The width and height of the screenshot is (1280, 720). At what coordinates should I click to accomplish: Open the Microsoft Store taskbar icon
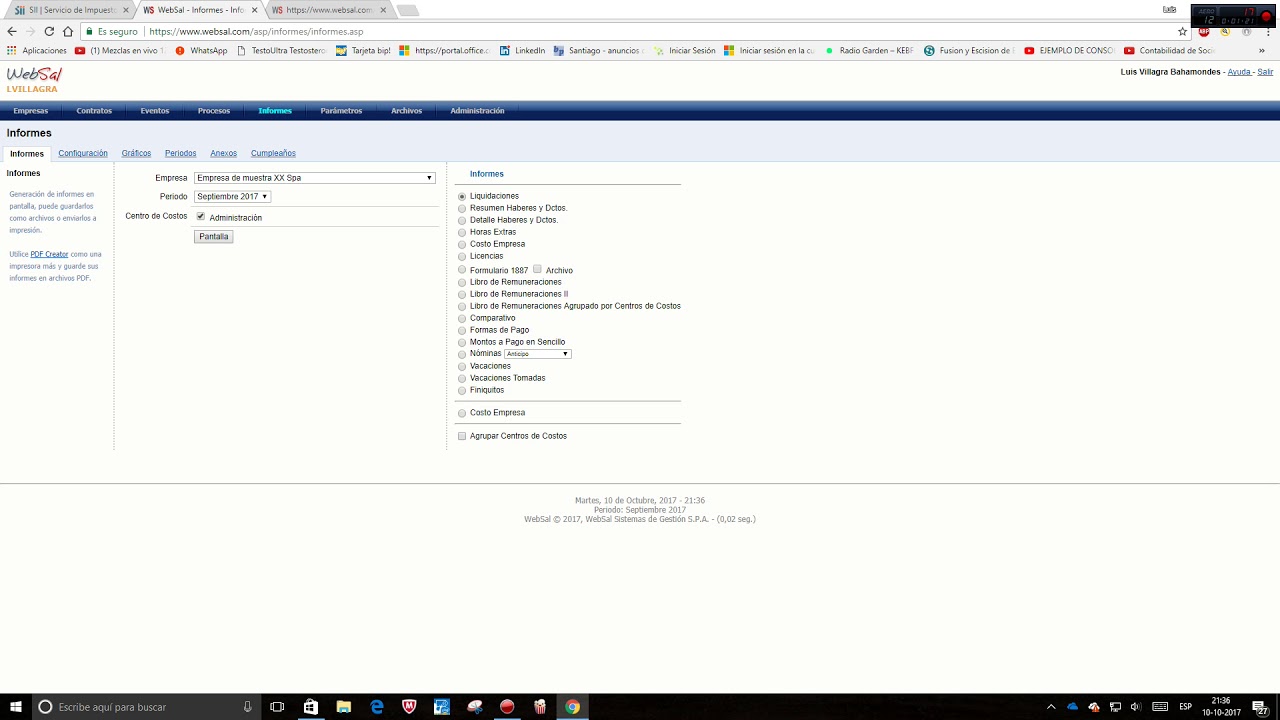[x=311, y=707]
